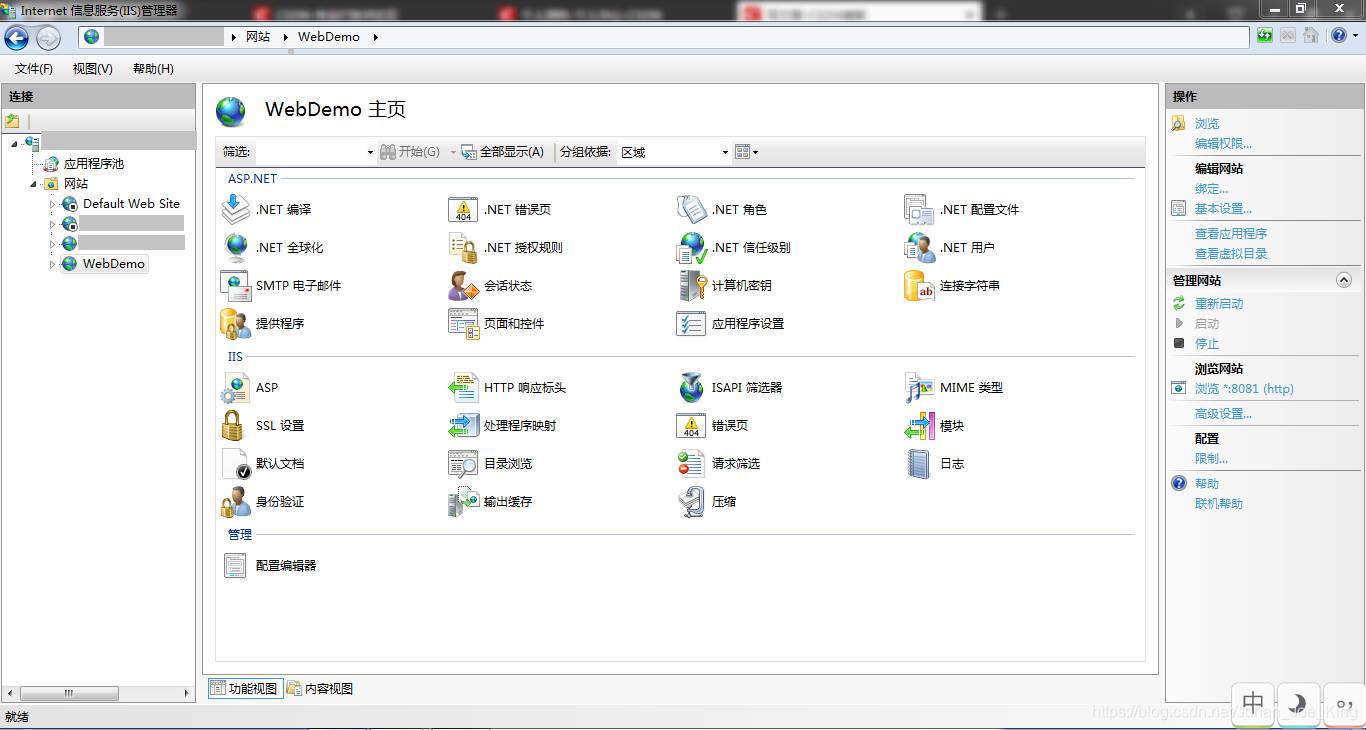The image size is (1366, 730).
Task: Open the 连接字符串 connection strings icon
Action: [x=919, y=285]
